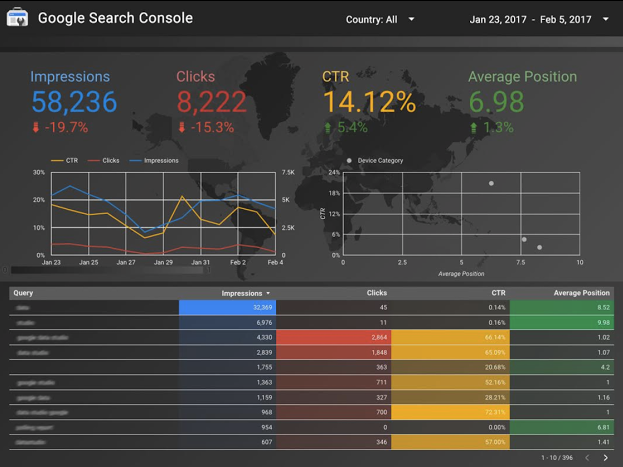Click the CTR legend item in the line chart
Viewport: 623px width, 467px height.
[65, 161]
